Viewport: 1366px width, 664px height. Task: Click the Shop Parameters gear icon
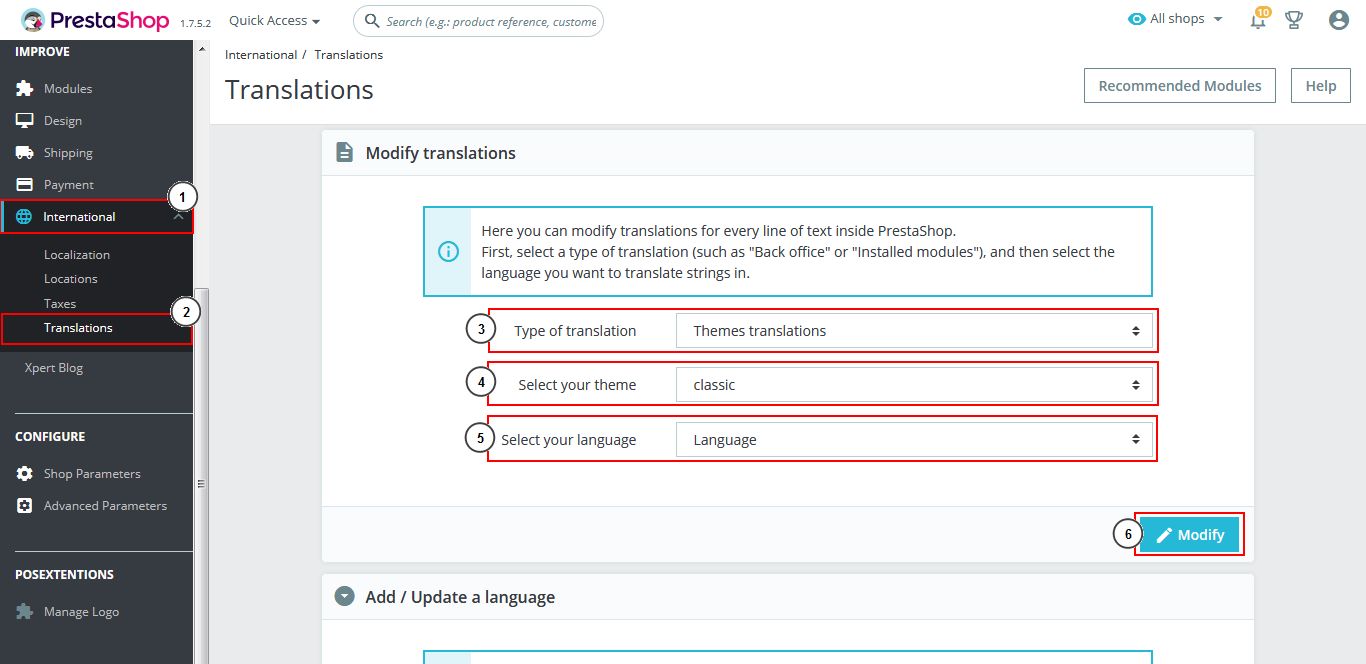tap(25, 474)
